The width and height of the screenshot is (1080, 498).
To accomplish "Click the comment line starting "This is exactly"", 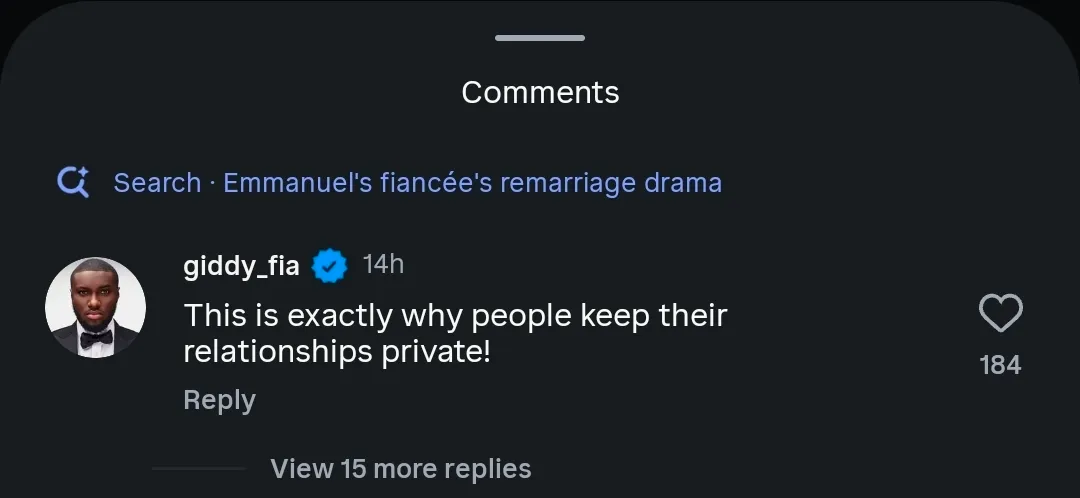I will coord(455,316).
